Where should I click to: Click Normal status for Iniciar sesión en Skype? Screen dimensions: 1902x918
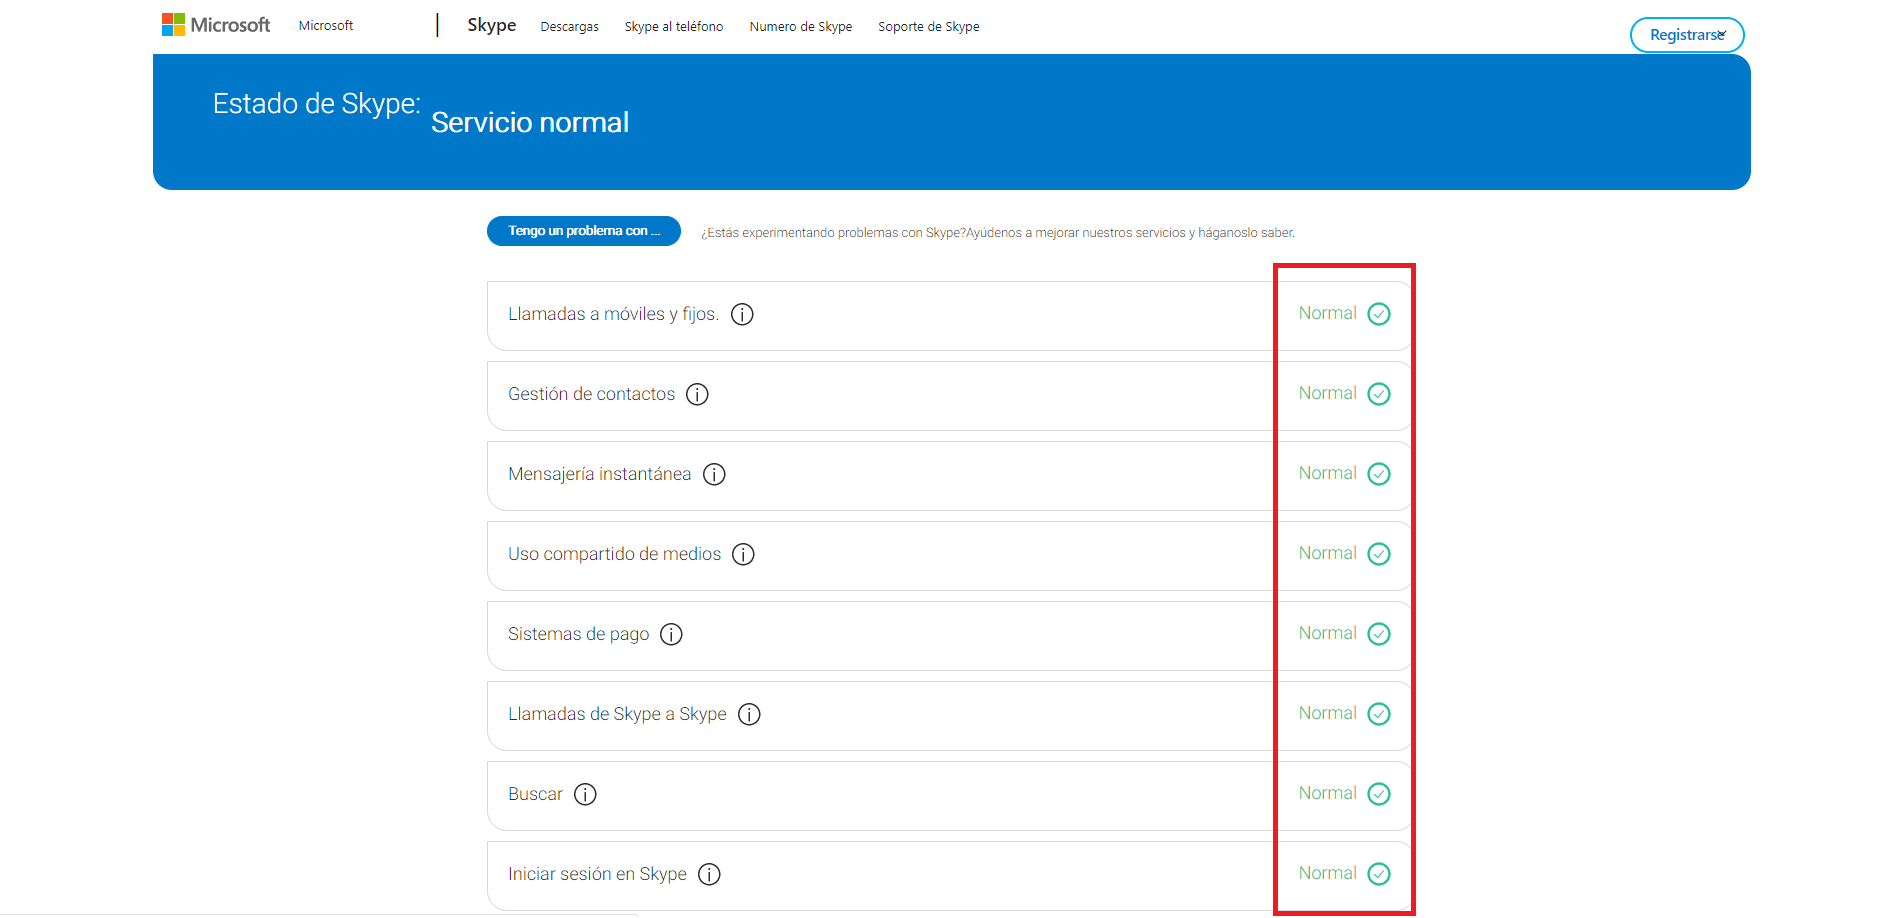pyautogui.click(x=1328, y=873)
